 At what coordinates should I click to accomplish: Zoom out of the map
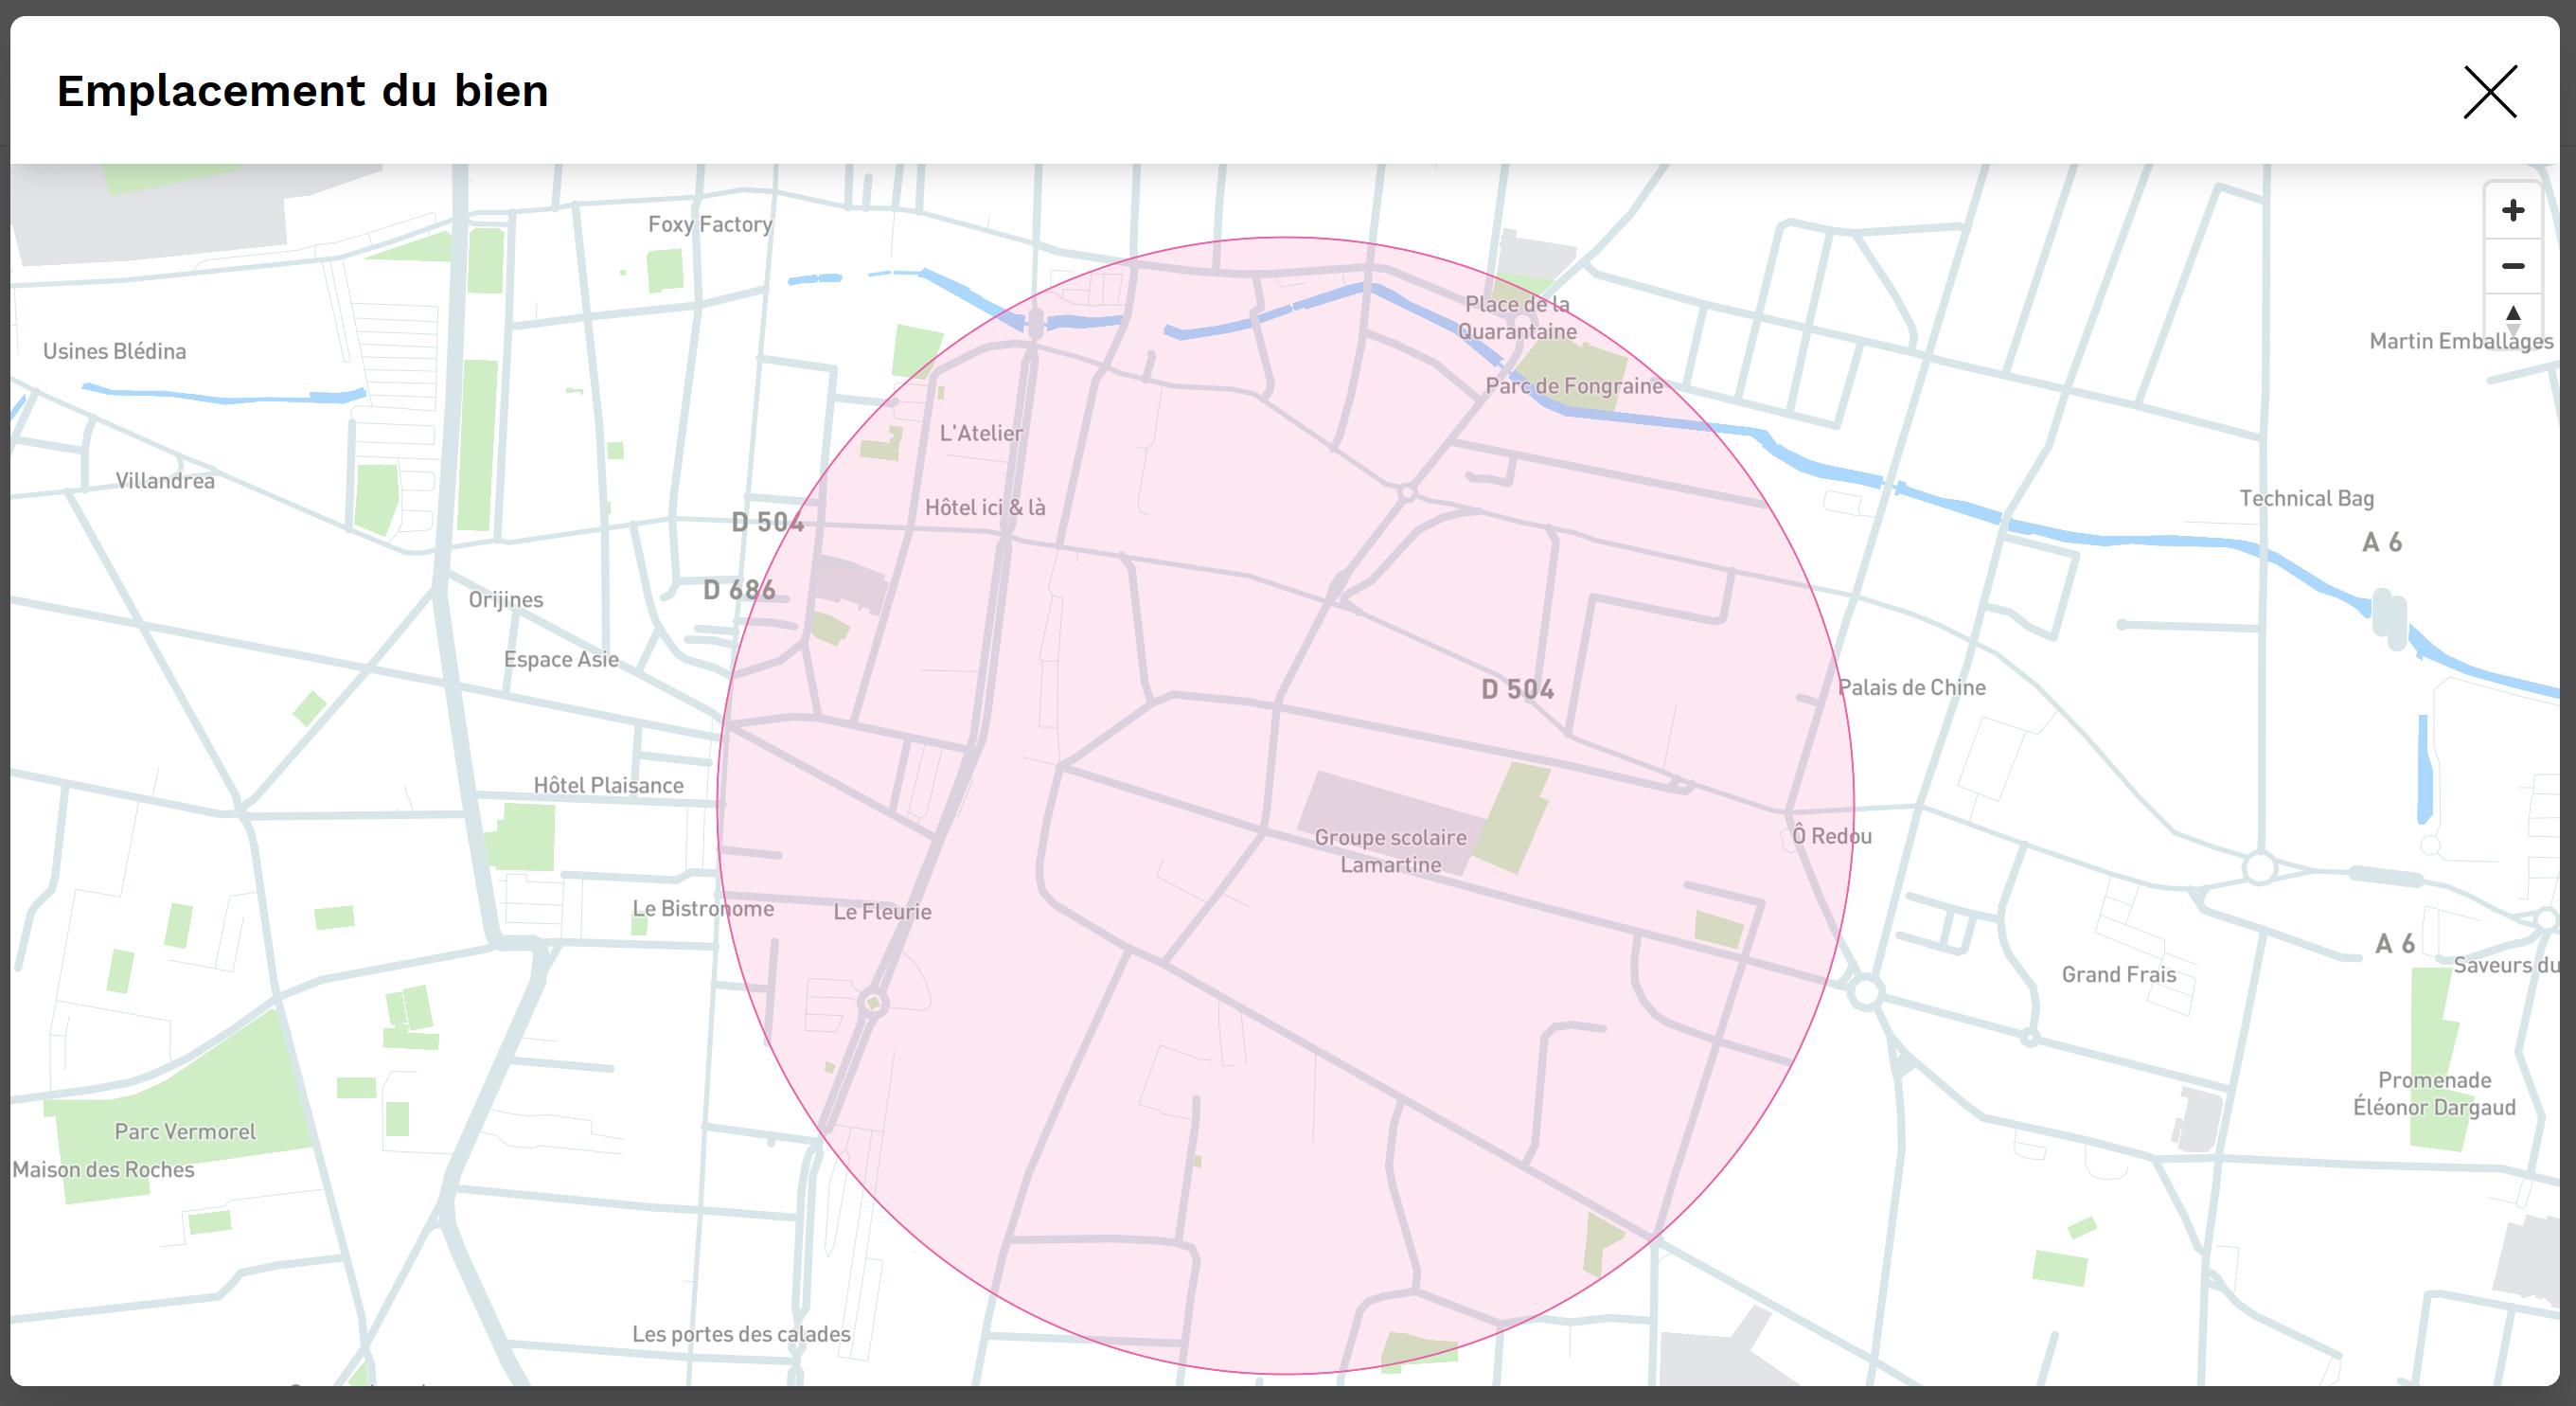pyautogui.click(x=2512, y=266)
